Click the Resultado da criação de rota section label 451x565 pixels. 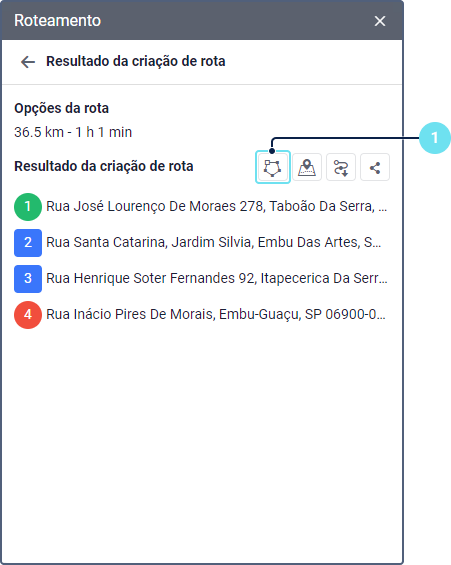[x=104, y=166]
